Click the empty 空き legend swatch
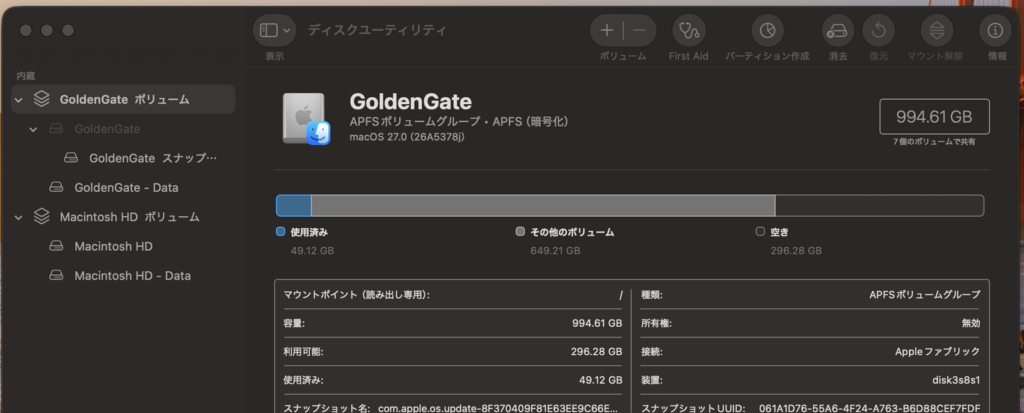 tap(760, 231)
